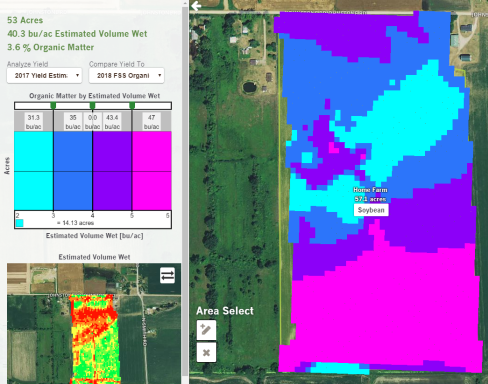Grab the third green slider handle
The image size is (488, 384).
point(132,106)
